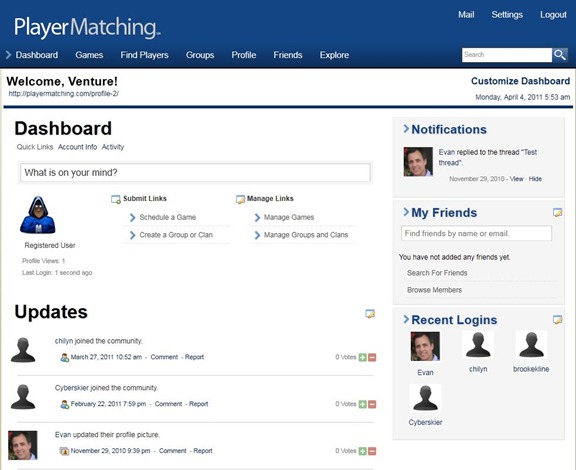The height and width of the screenshot is (470, 576).
Task: Vote down Evan profile picture update
Action: [x=372, y=451]
